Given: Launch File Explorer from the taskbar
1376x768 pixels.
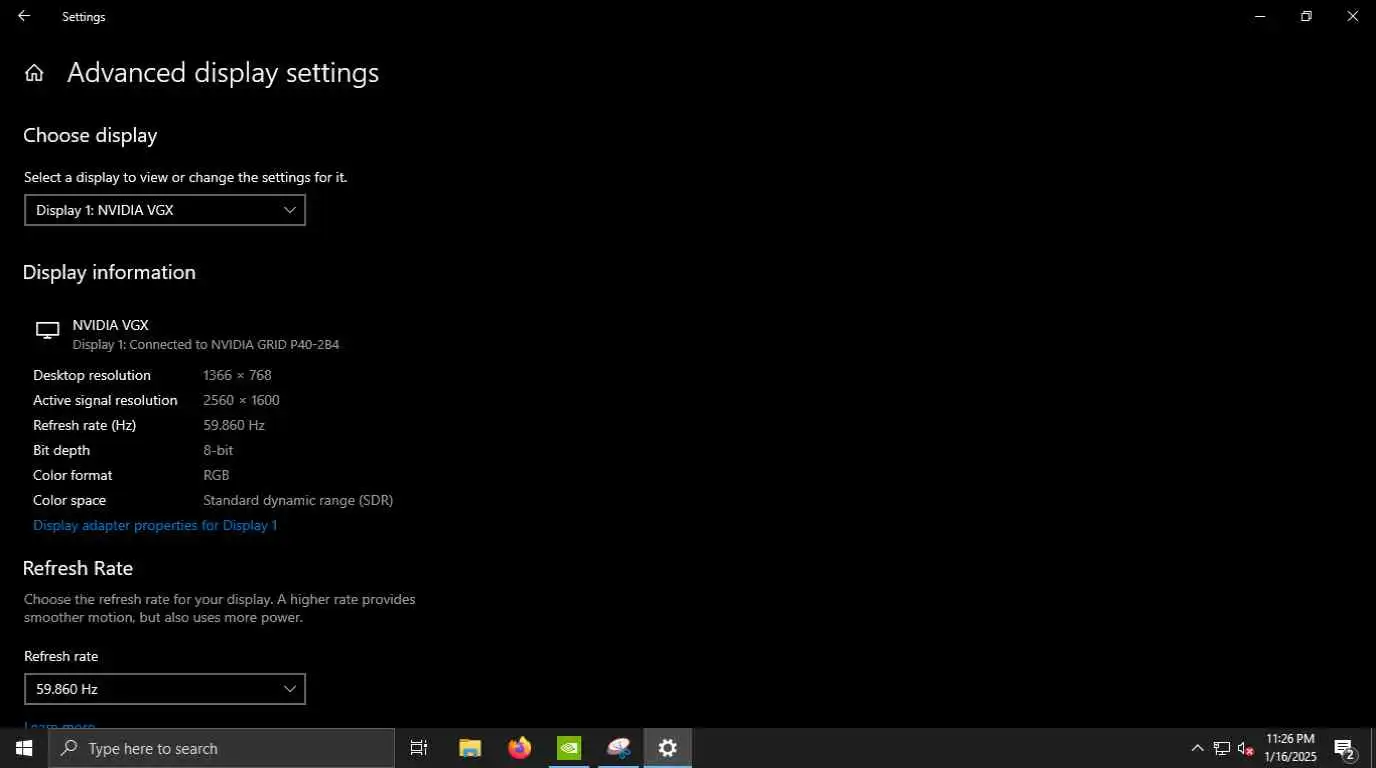Looking at the screenshot, I should 470,748.
